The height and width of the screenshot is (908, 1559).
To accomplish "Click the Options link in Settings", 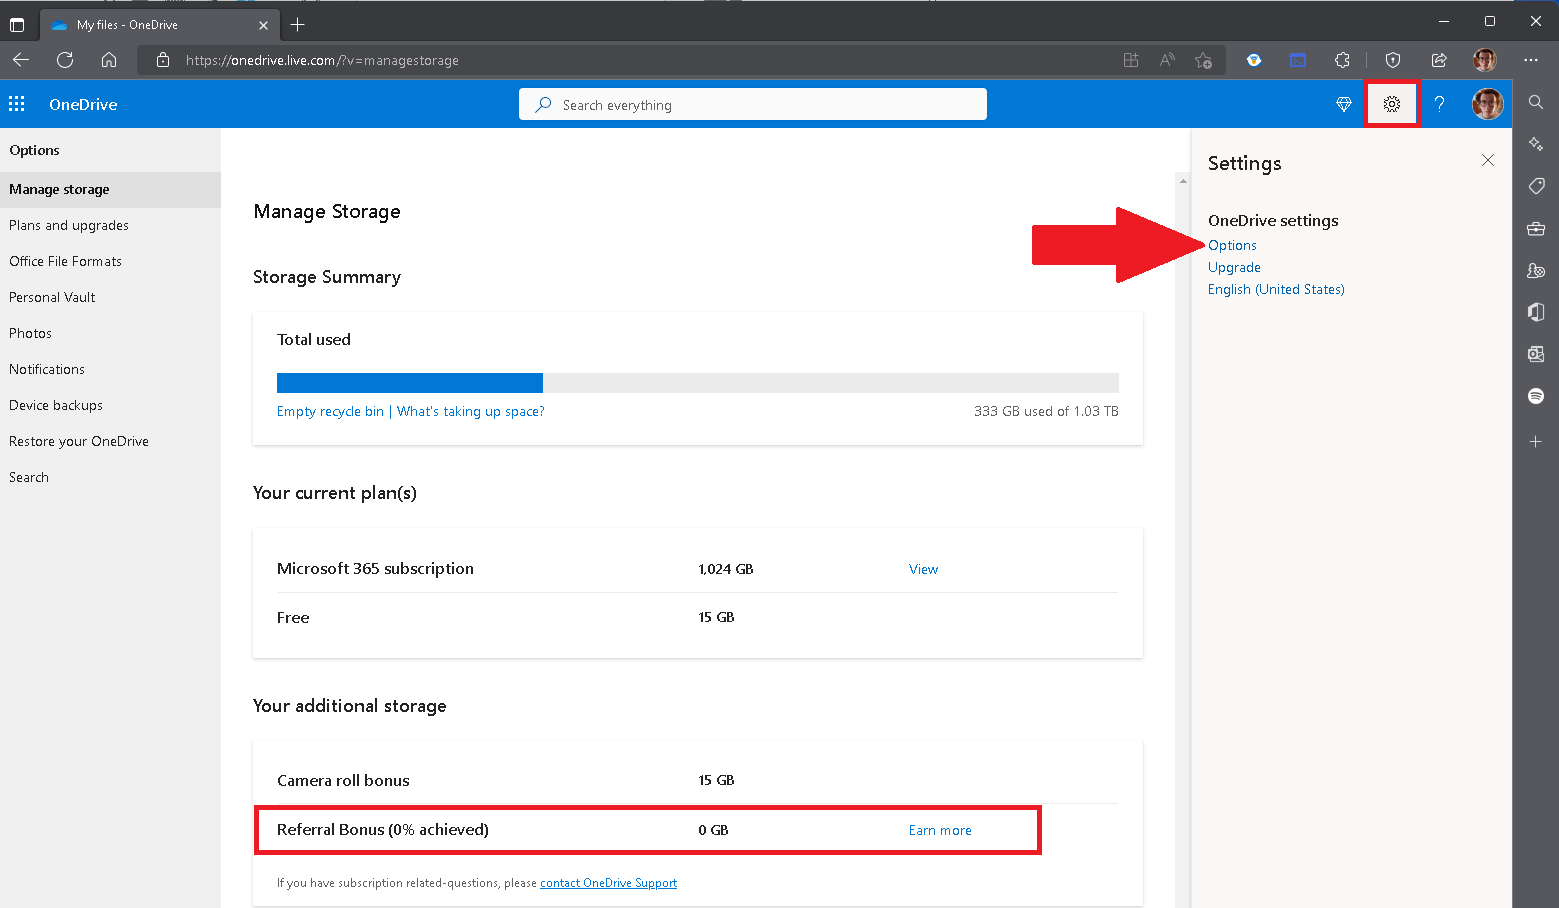I will 1232,245.
